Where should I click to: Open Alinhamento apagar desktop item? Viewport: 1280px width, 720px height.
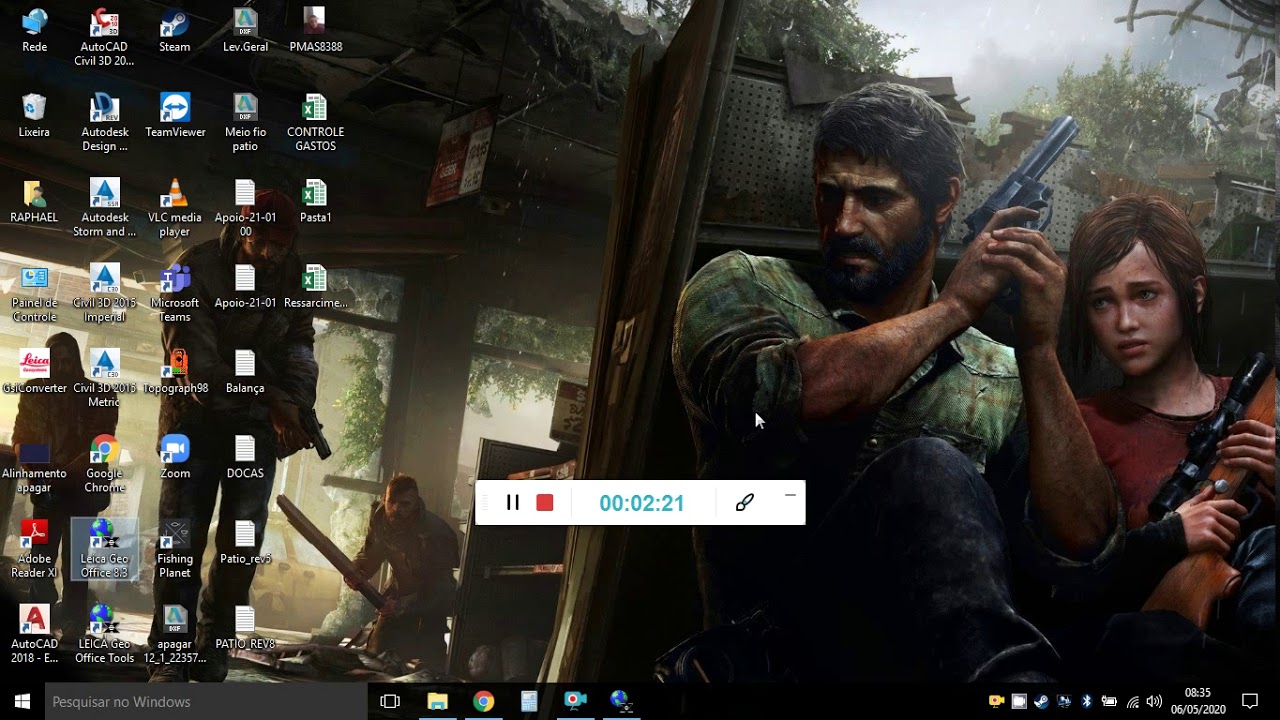coord(34,464)
